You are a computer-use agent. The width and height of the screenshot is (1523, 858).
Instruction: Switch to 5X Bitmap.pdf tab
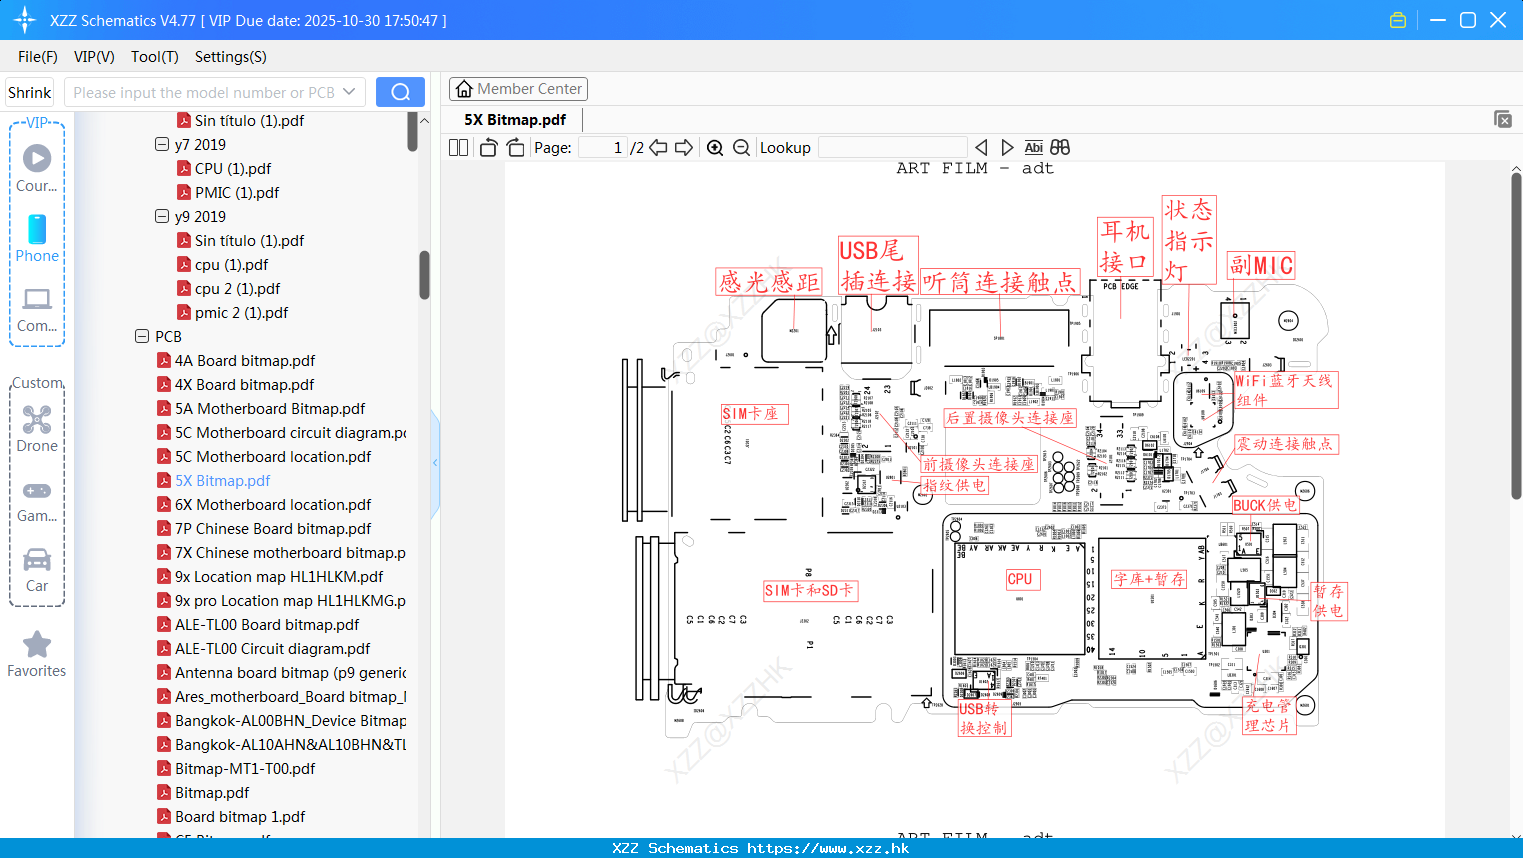pyautogui.click(x=515, y=119)
